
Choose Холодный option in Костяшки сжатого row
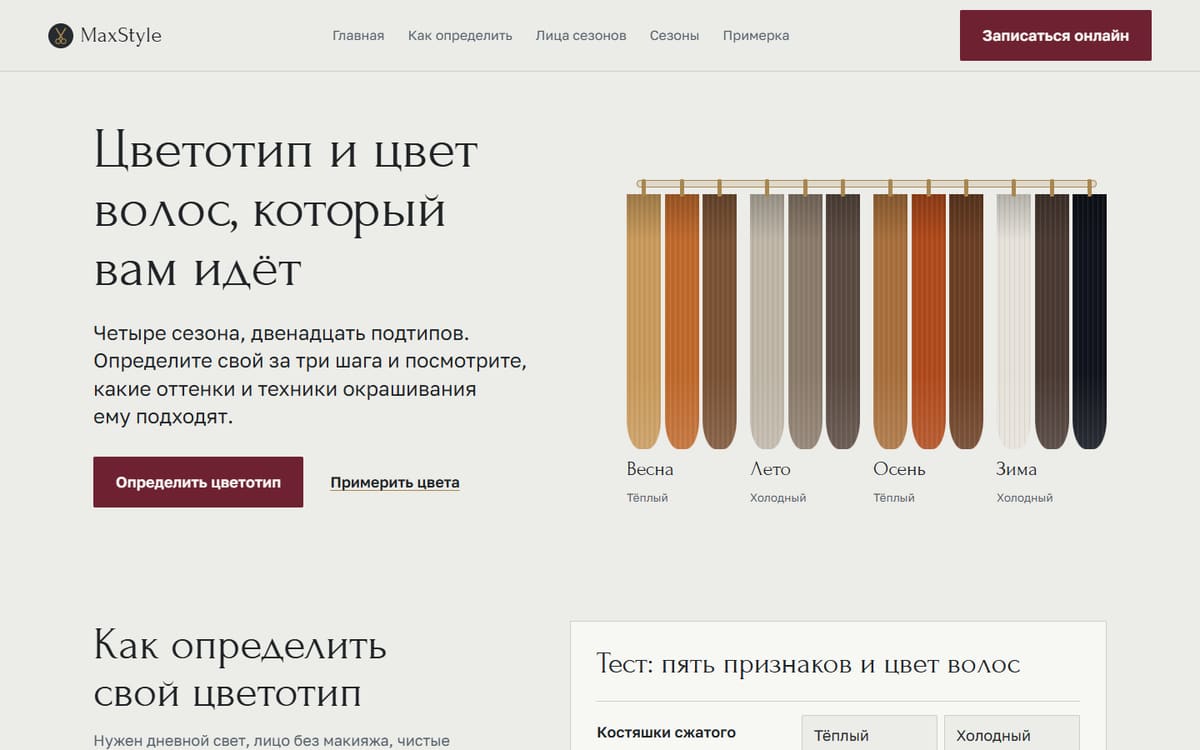(x=1012, y=734)
